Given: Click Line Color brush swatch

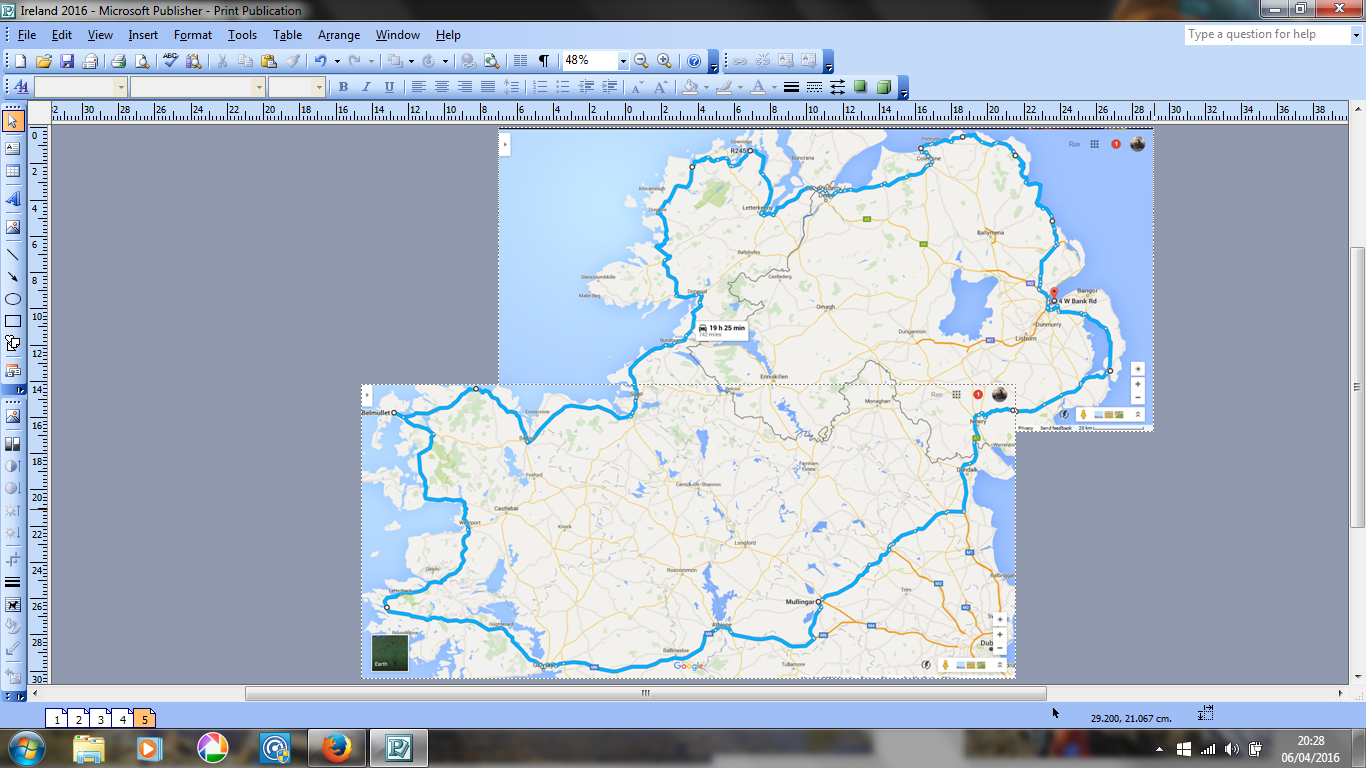Looking at the screenshot, I should [x=723, y=87].
